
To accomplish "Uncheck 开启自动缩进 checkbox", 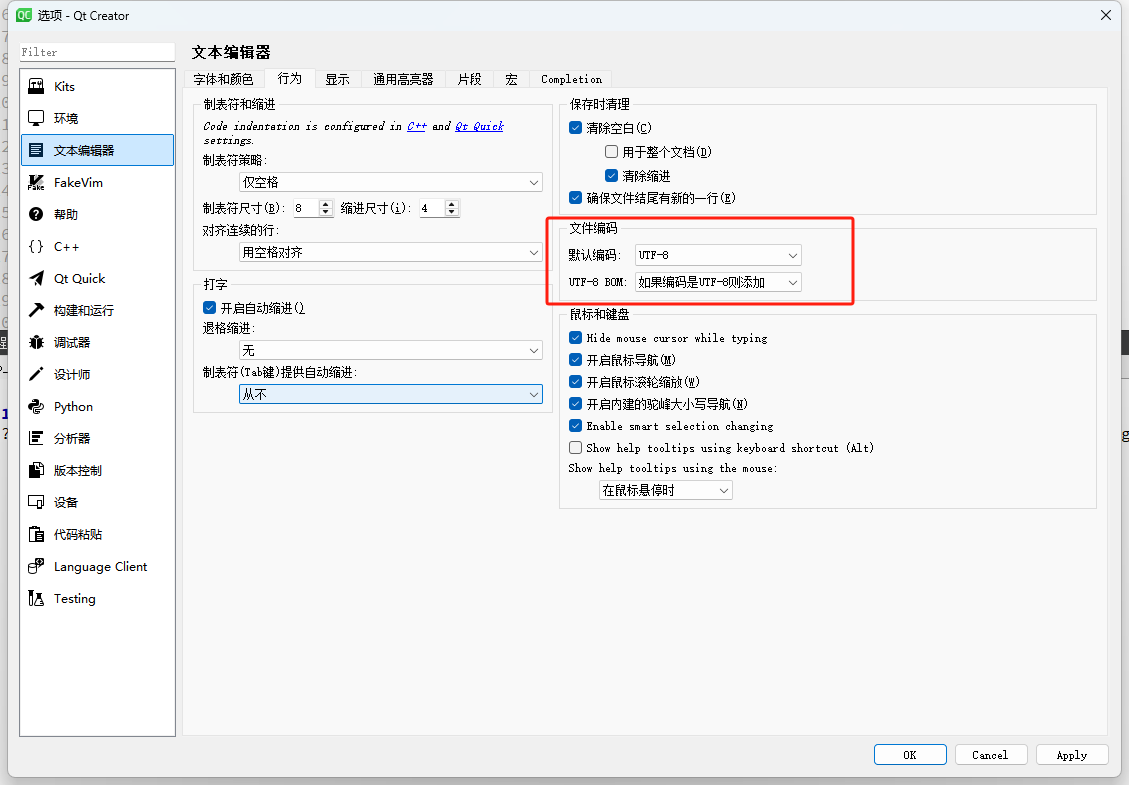I will coord(210,308).
